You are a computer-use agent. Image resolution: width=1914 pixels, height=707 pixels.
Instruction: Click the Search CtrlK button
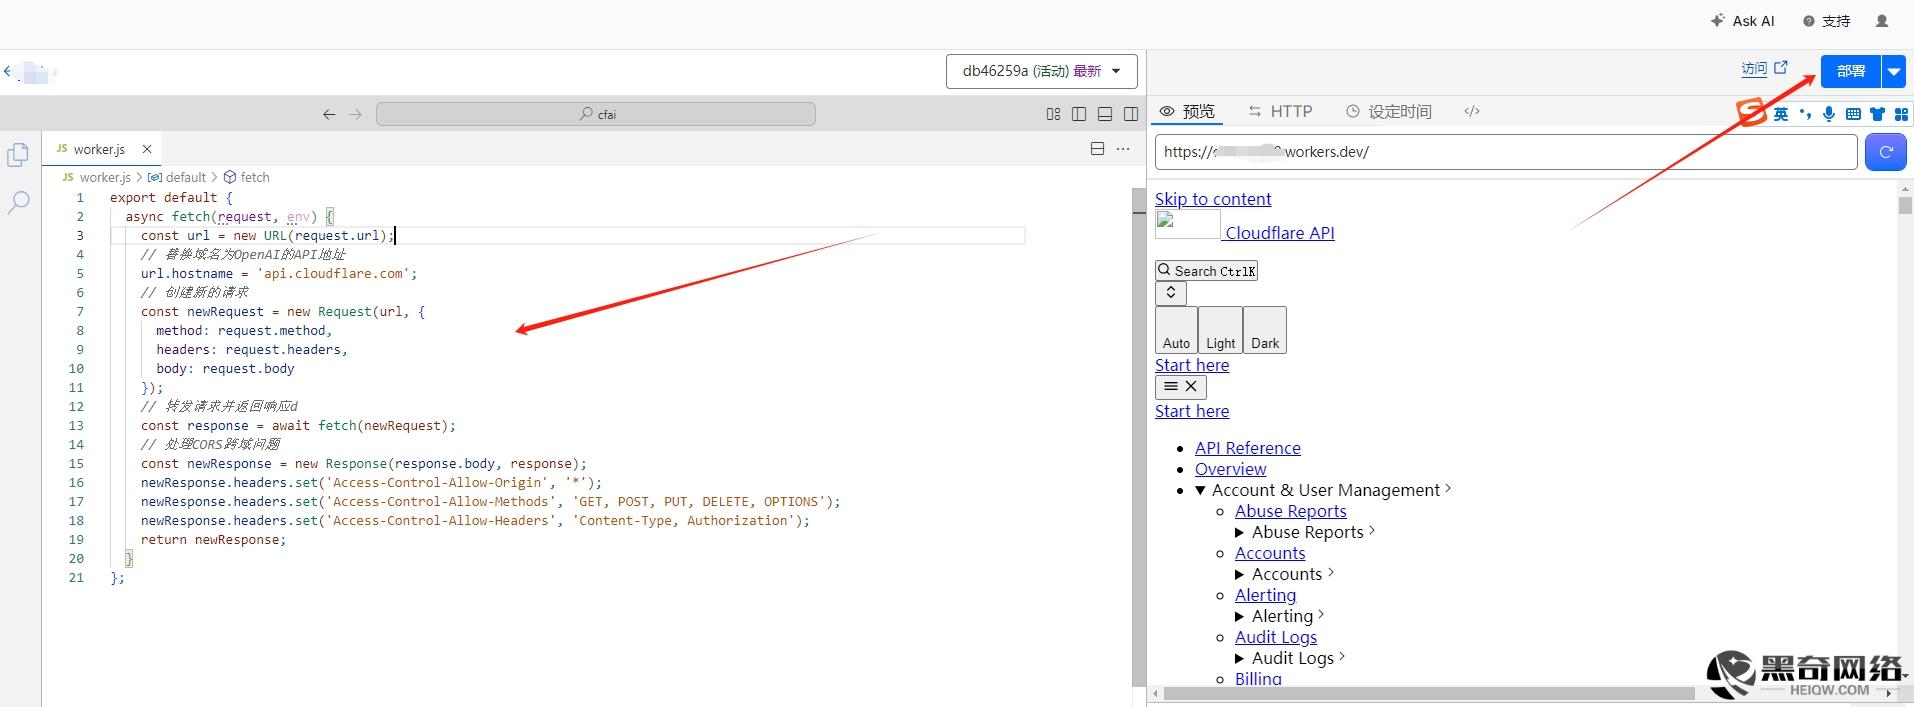(1206, 271)
